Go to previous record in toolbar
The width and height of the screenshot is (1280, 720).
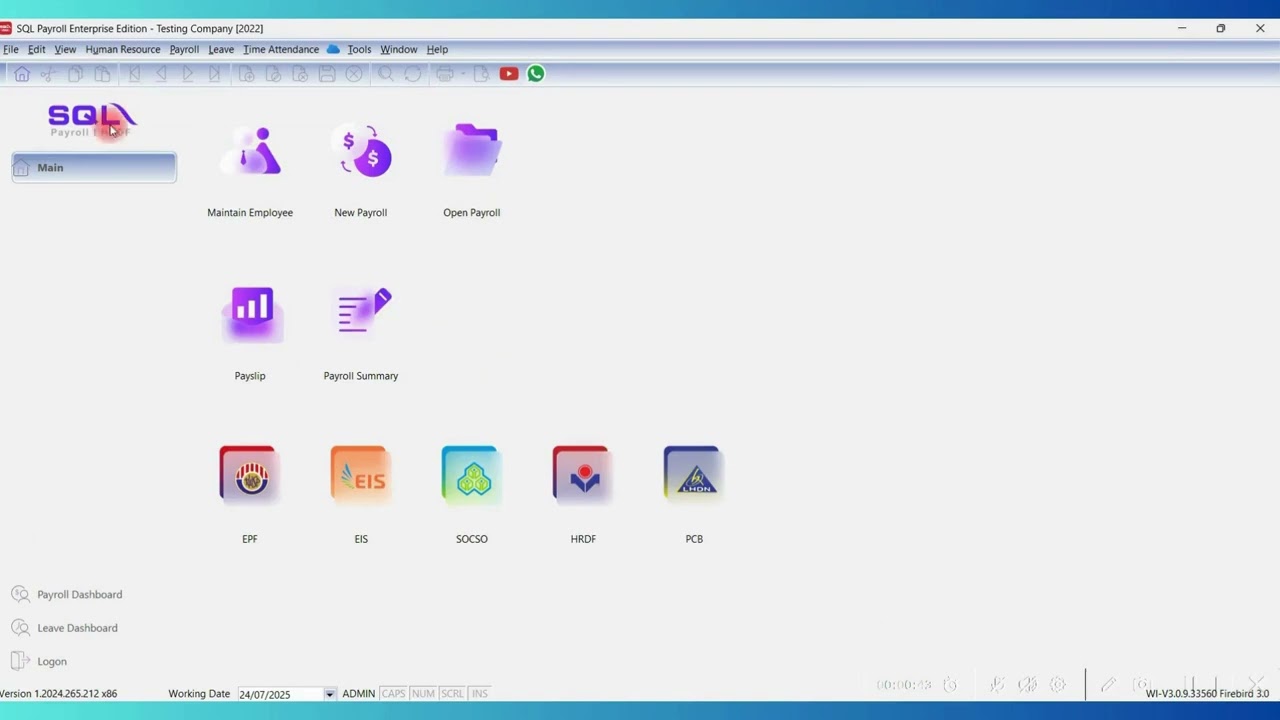coord(161,74)
